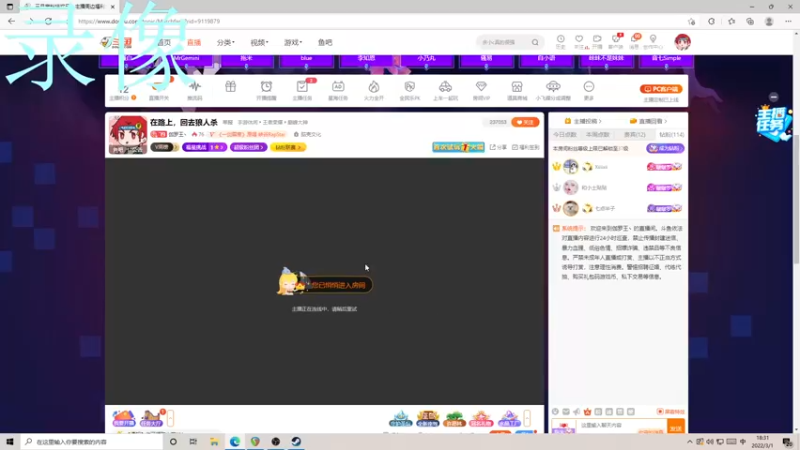Toggle the screen effects option in chat
The width and height of the screenshot is (800, 450).
tap(670, 412)
